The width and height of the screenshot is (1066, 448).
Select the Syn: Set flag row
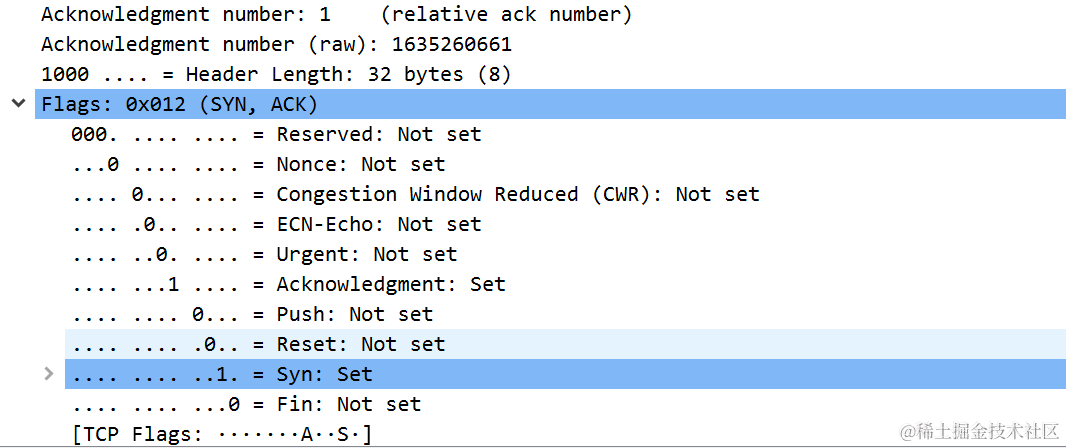(222, 374)
